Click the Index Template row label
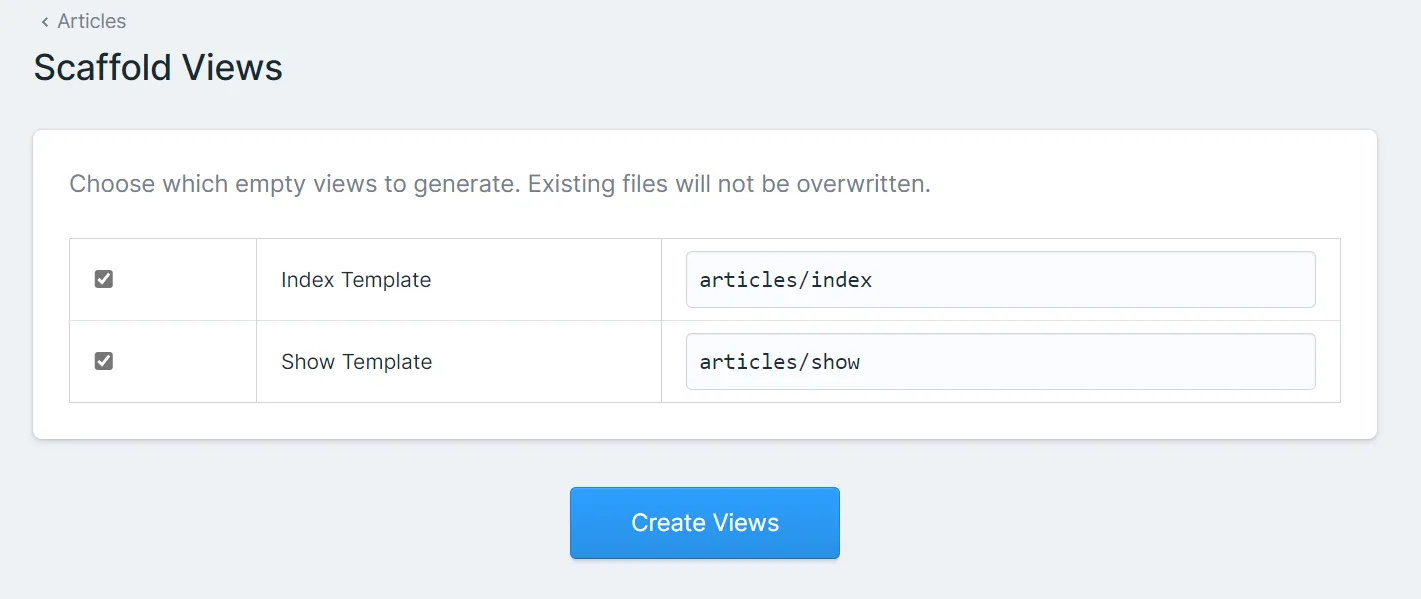The width and height of the screenshot is (1421, 599). 356,280
